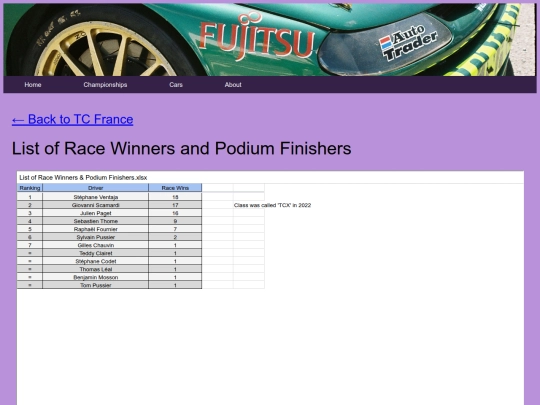This screenshot has width=540, height=405.
Task: Click race wins value for Raphaël Fournier
Action: point(175,229)
